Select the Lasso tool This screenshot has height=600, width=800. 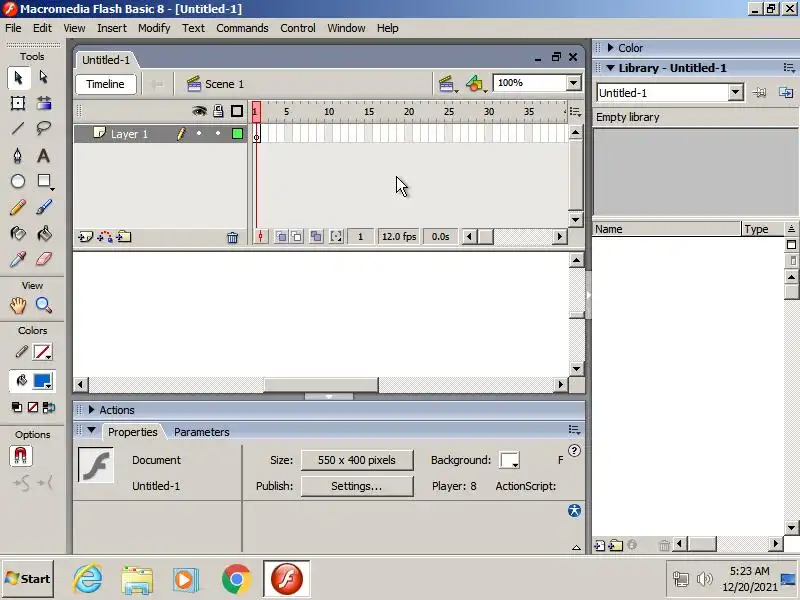(x=44, y=128)
